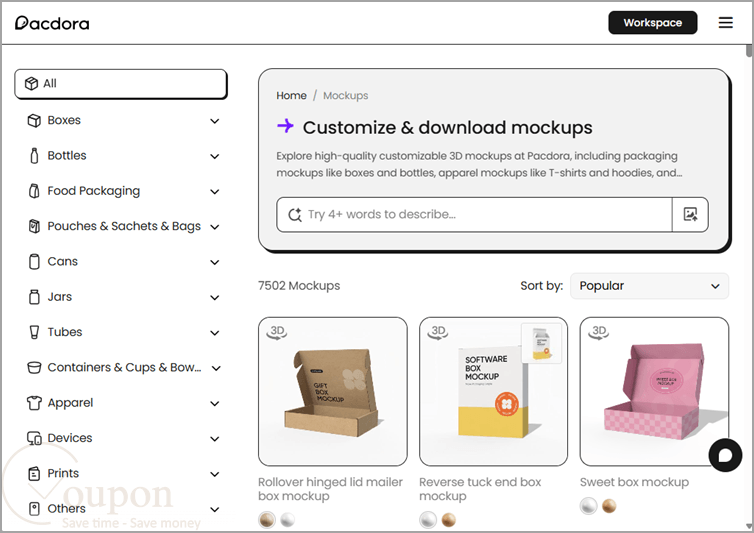Screen dimensions: 754x533
Task: Click the Containers & Cups icon
Action: [x=34, y=368]
